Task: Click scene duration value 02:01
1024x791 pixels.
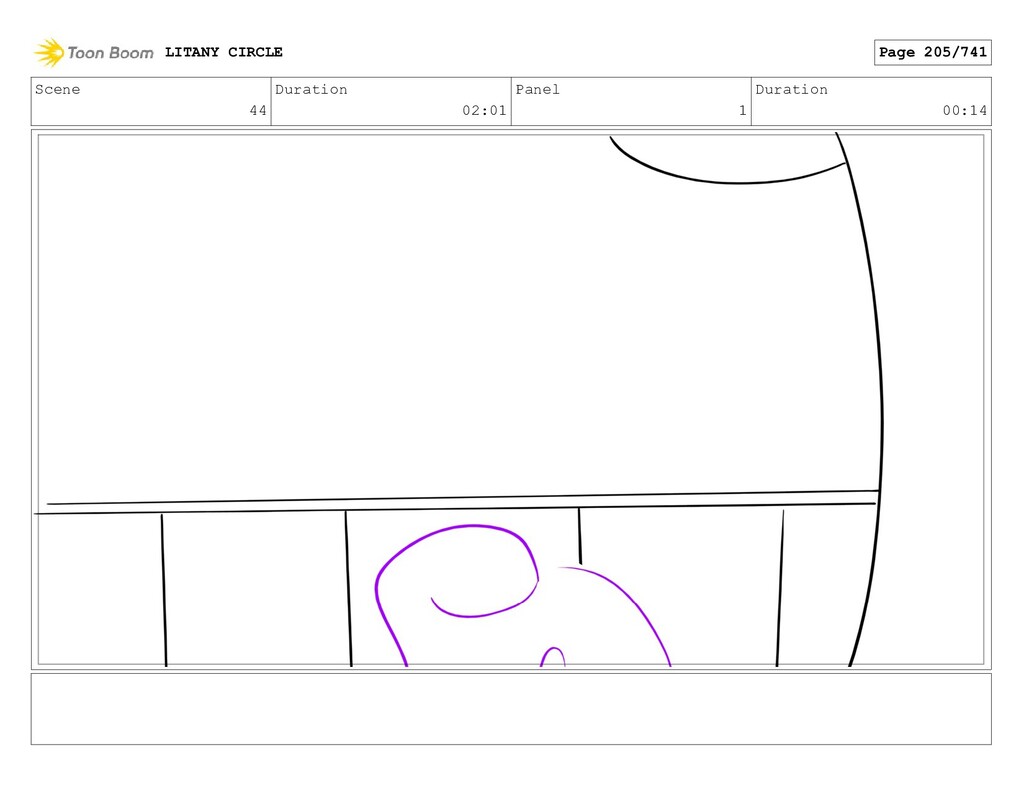Action: [484, 110]
